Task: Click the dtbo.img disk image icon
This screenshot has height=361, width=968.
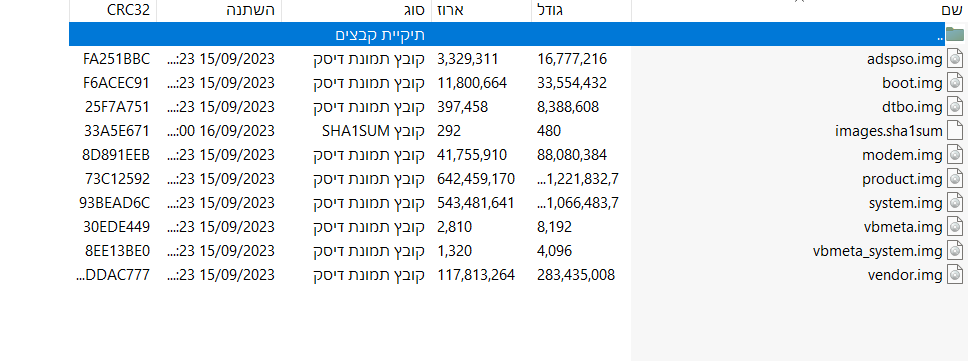Action: click(955, 107)
